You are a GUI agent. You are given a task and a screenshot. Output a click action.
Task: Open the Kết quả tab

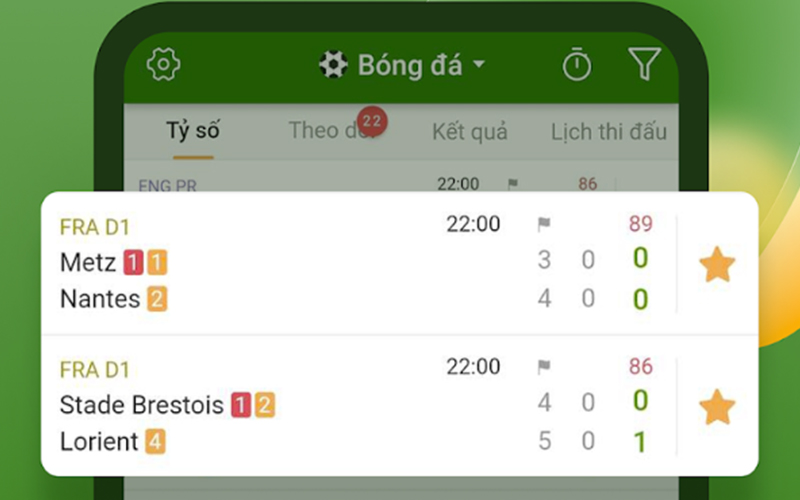[x=470, y=131]
